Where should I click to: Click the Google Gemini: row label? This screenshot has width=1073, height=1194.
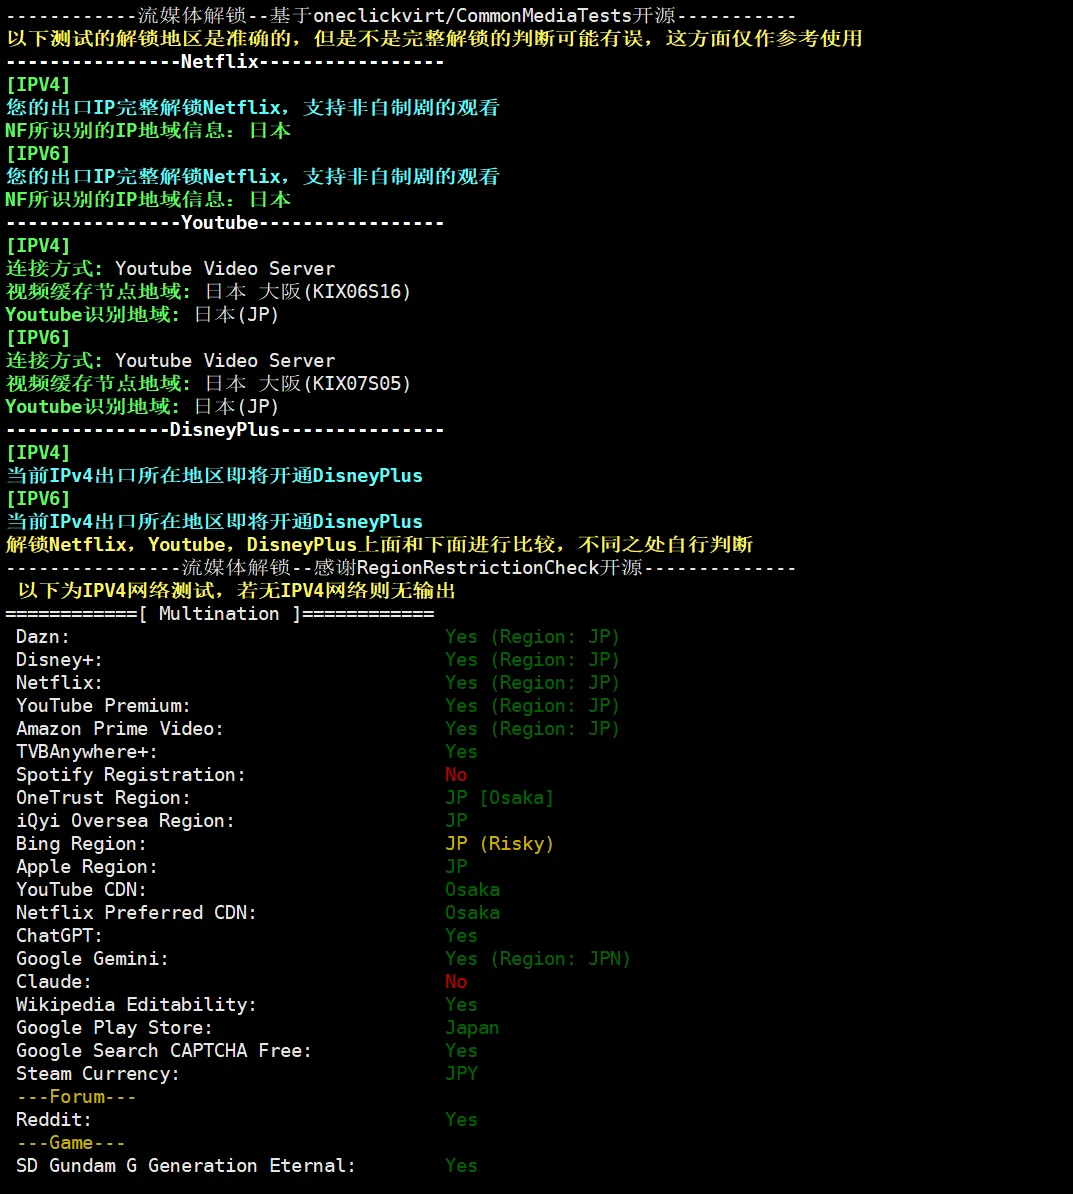click(92, 959)
